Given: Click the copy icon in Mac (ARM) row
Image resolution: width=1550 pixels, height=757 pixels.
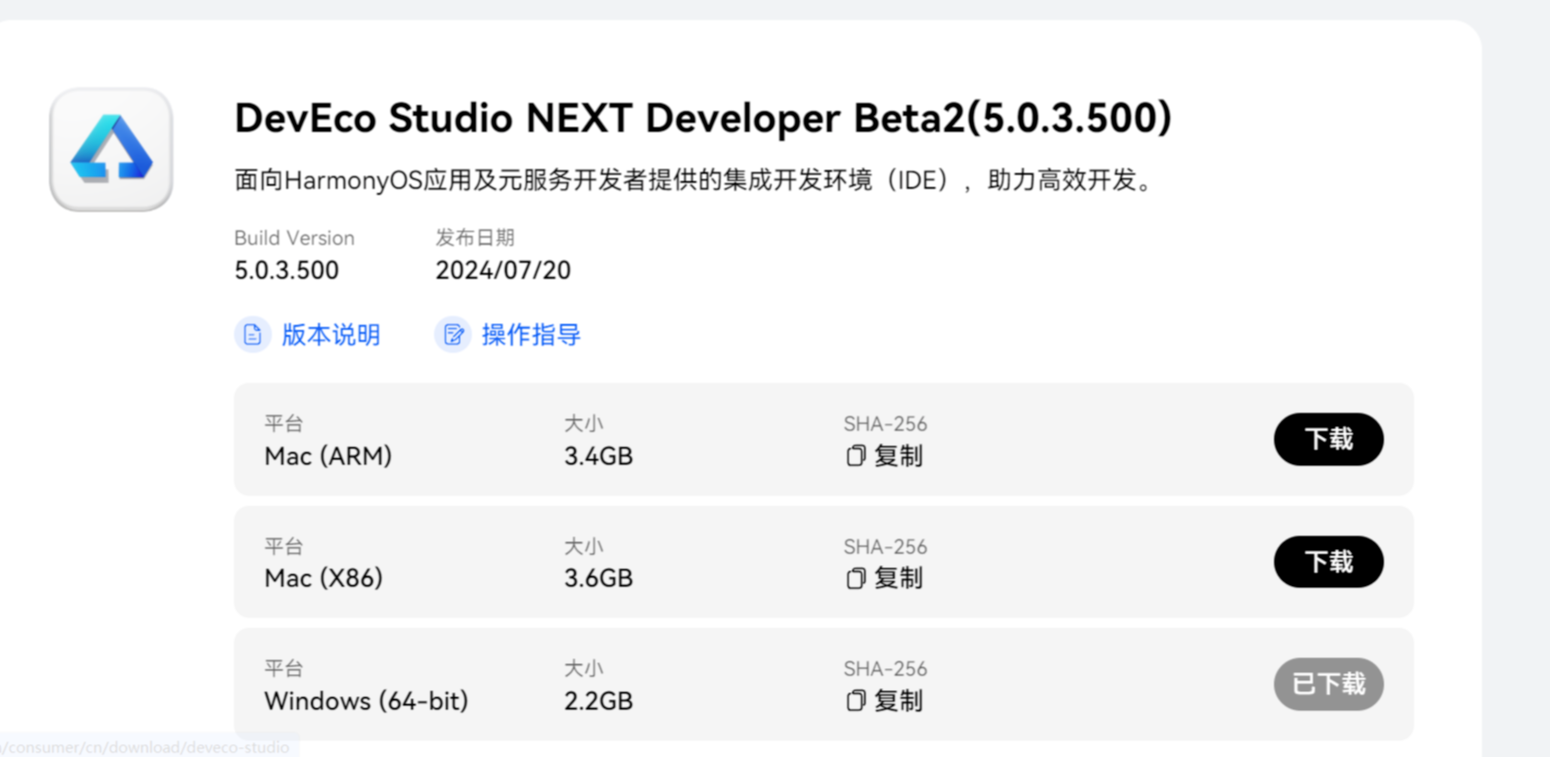Looking at the screenshot, I should coord(855,456).
